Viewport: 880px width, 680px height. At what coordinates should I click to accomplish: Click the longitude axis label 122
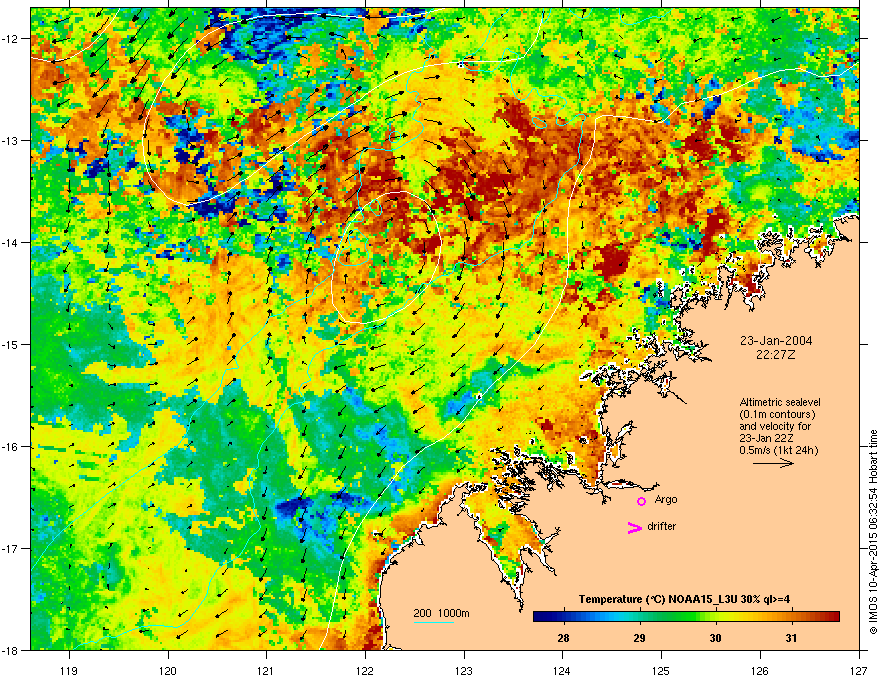pyautogui.click(x=365, y=670)
